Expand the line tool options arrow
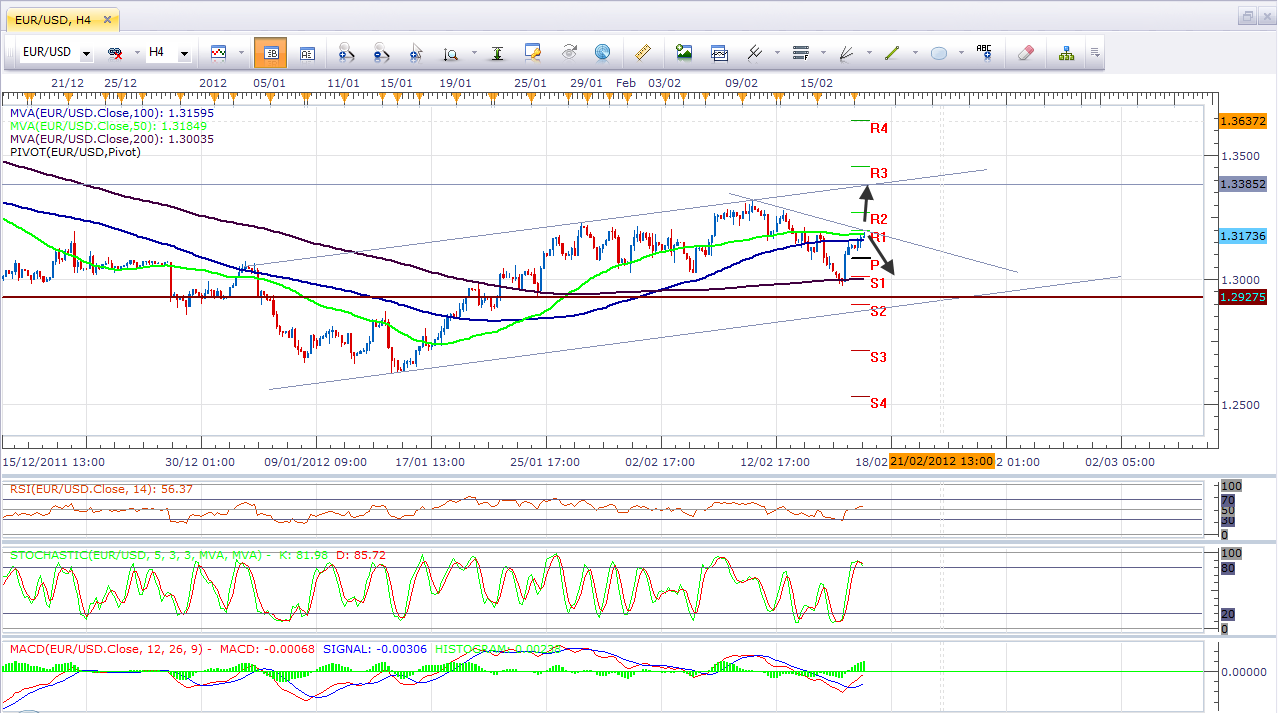Image resolution: width=1278 pixels, height=713 pixels. click(915, 53)
